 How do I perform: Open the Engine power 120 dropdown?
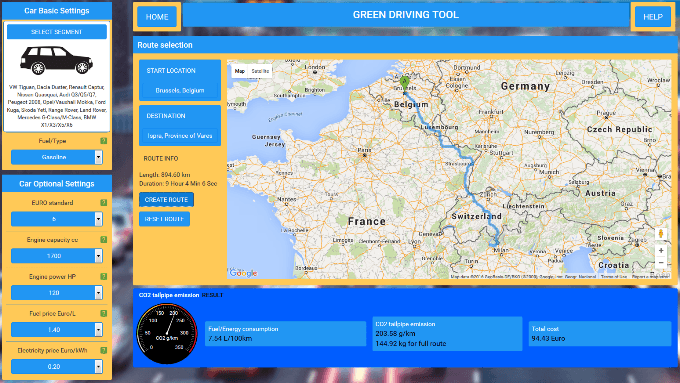pyautogui.click(x=57, y=293)
